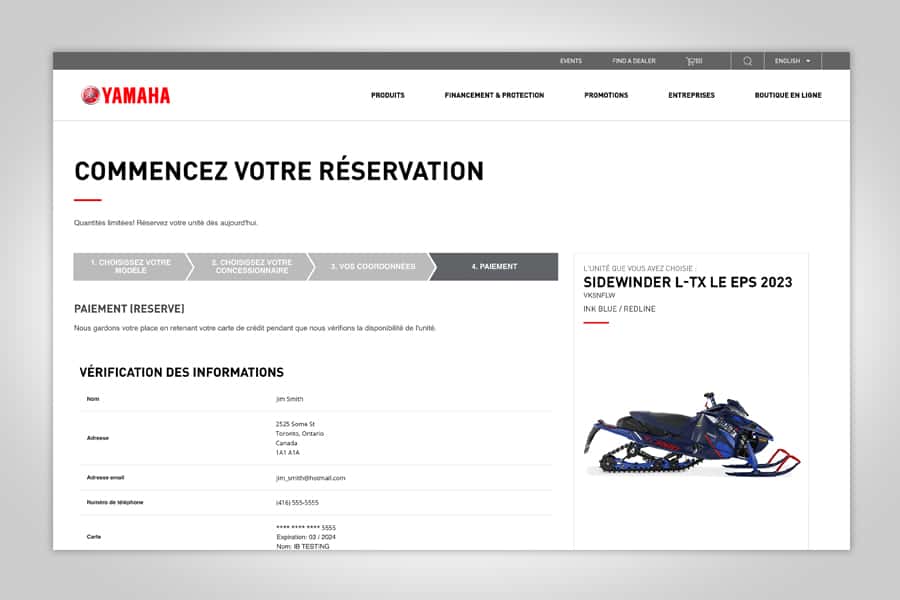Click the Yamaha logo
This screenshot has width=900, height=600.
(126, 95)
